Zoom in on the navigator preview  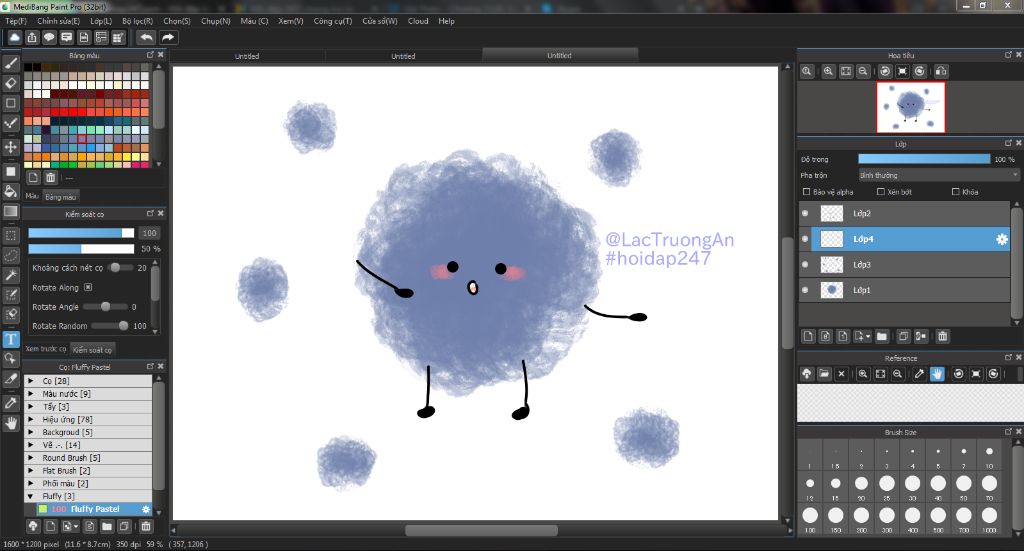coord(828,71)
